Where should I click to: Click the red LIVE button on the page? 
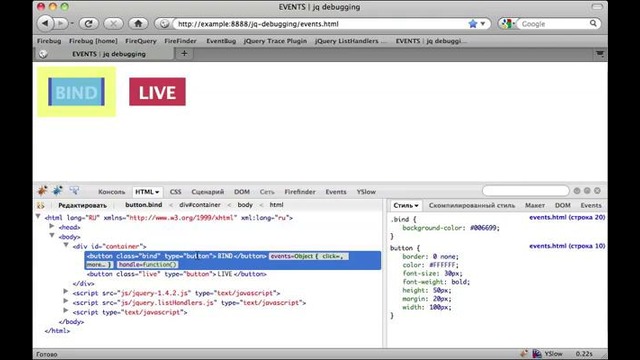pos(158,92)
